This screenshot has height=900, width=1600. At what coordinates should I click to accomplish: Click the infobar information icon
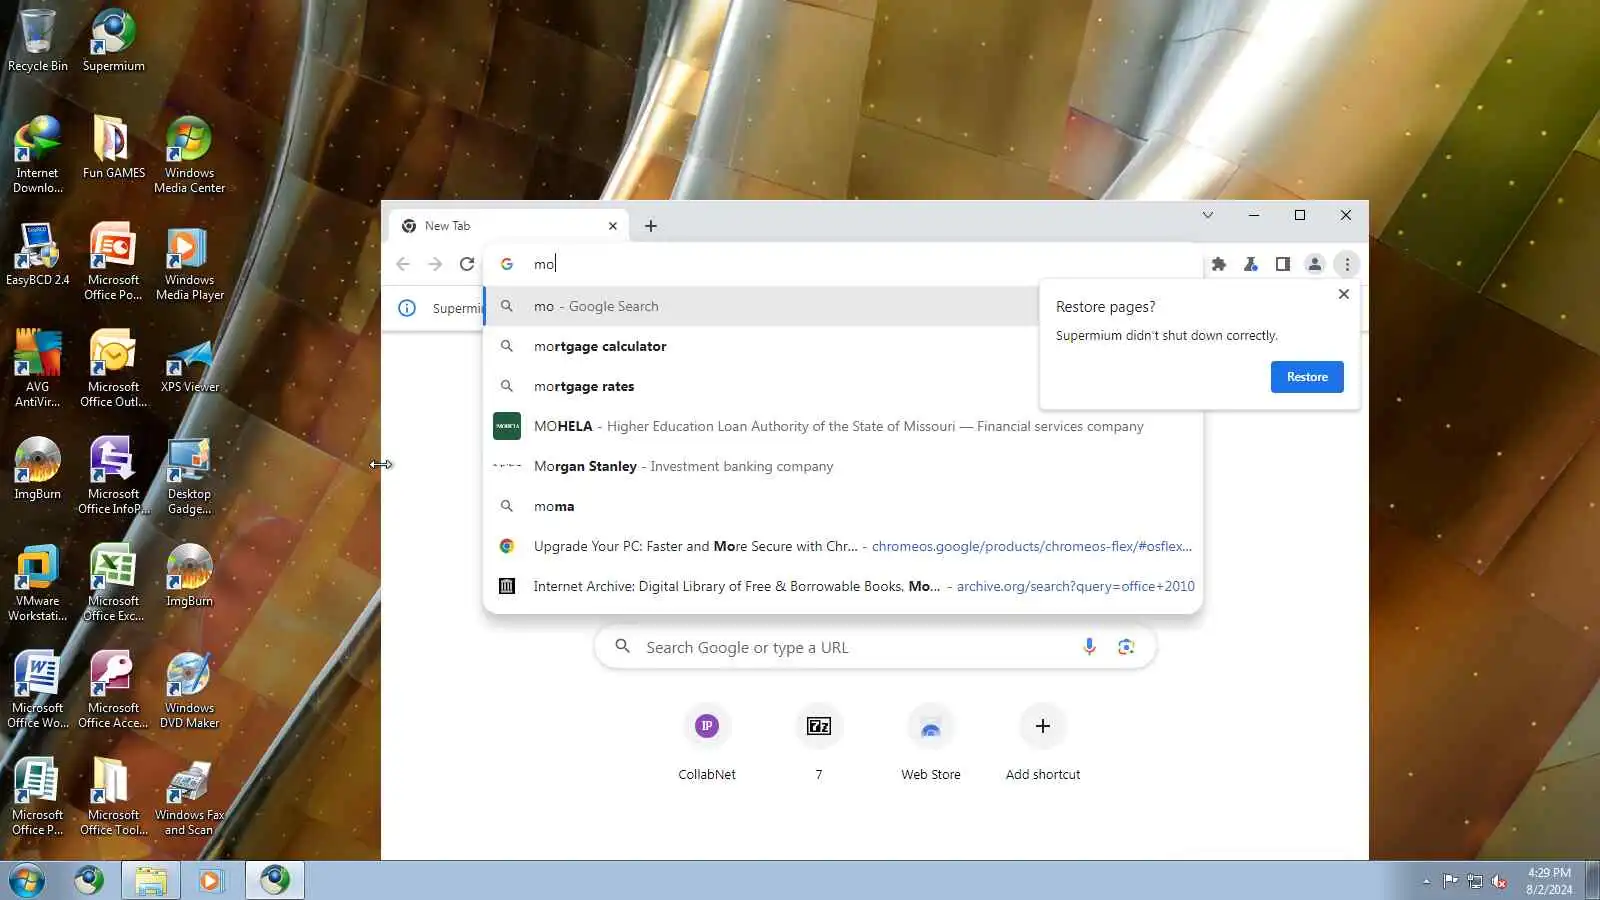click(x=407, y=308)
